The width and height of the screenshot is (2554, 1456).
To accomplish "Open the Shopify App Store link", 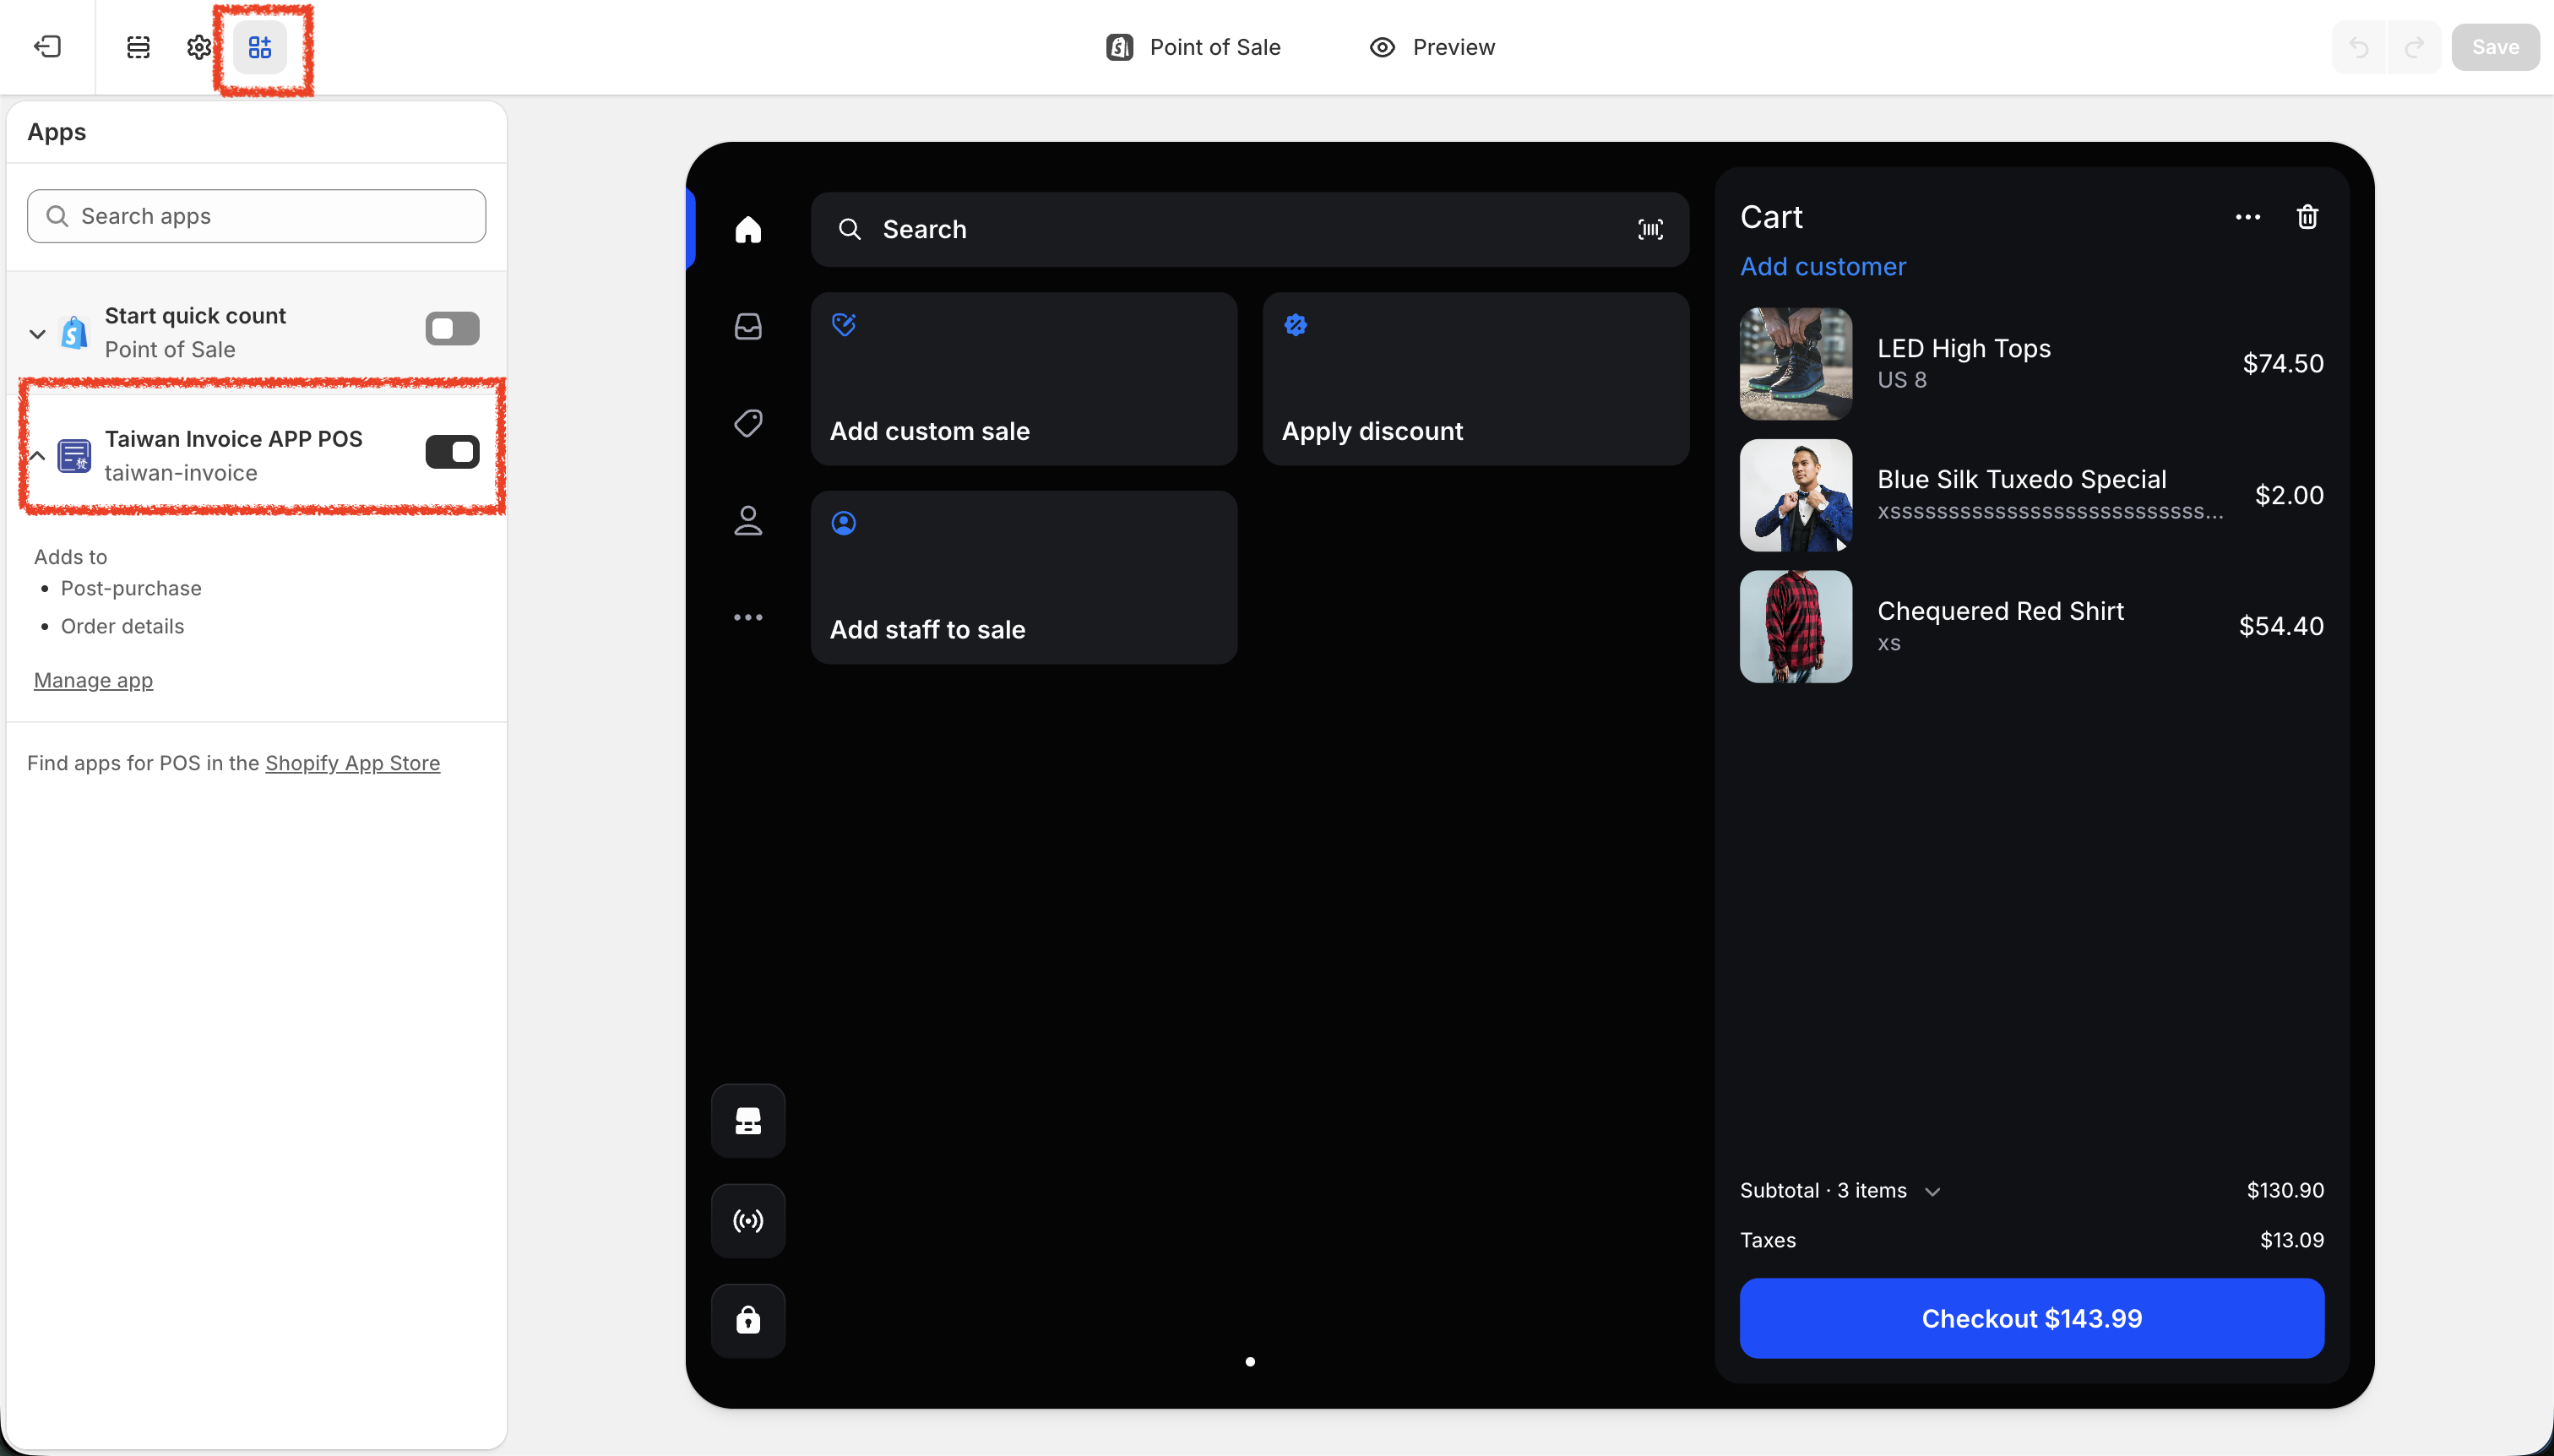I will coord(352,763).
